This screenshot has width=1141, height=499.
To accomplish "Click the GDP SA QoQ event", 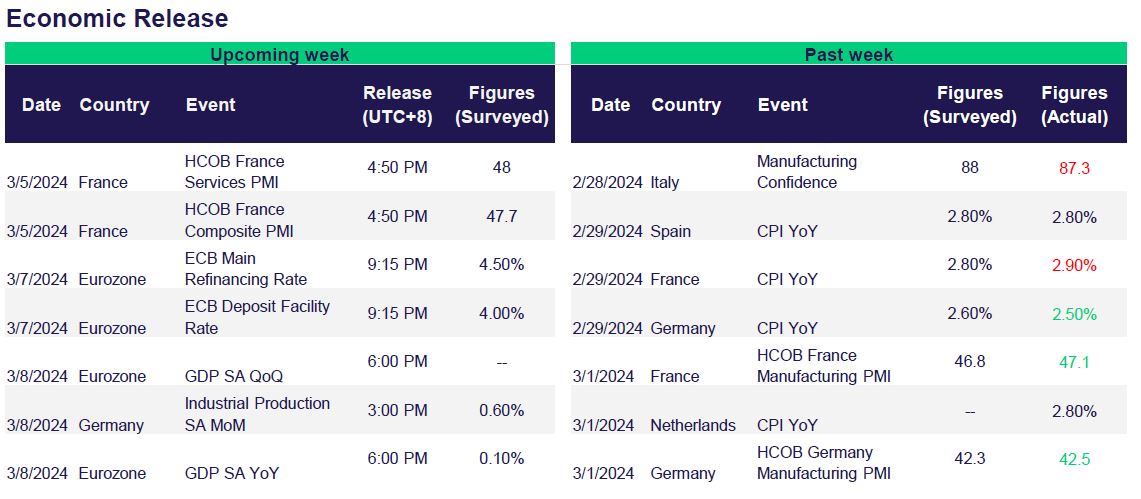I will pos(233,377).
